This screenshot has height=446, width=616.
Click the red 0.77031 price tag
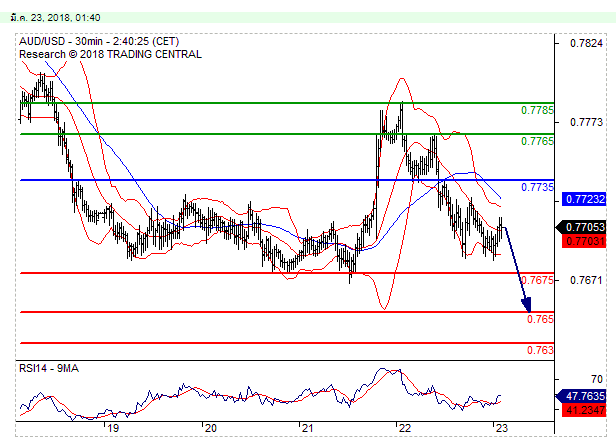[x=584, y=240]
